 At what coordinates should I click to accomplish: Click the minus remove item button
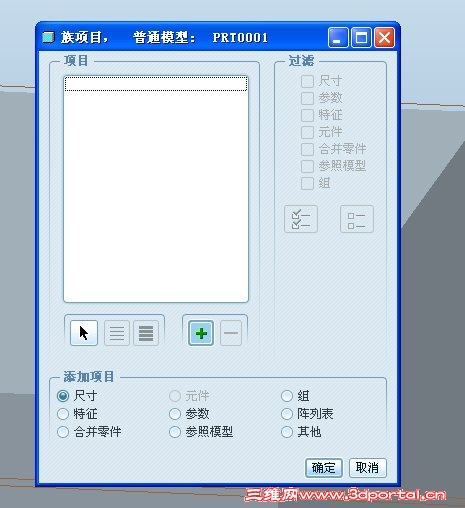[x=231, y=333]
